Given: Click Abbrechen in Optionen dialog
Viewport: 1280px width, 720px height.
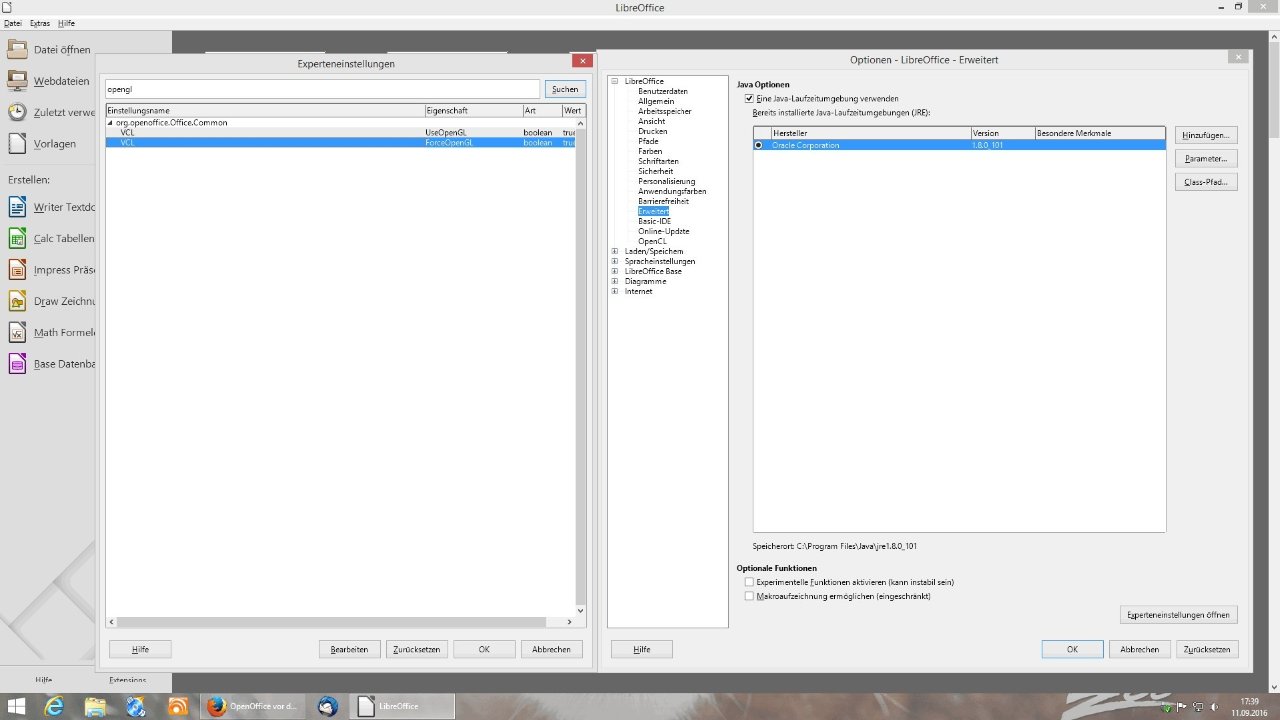Looking at the screenshot, I should (1140, 649).
